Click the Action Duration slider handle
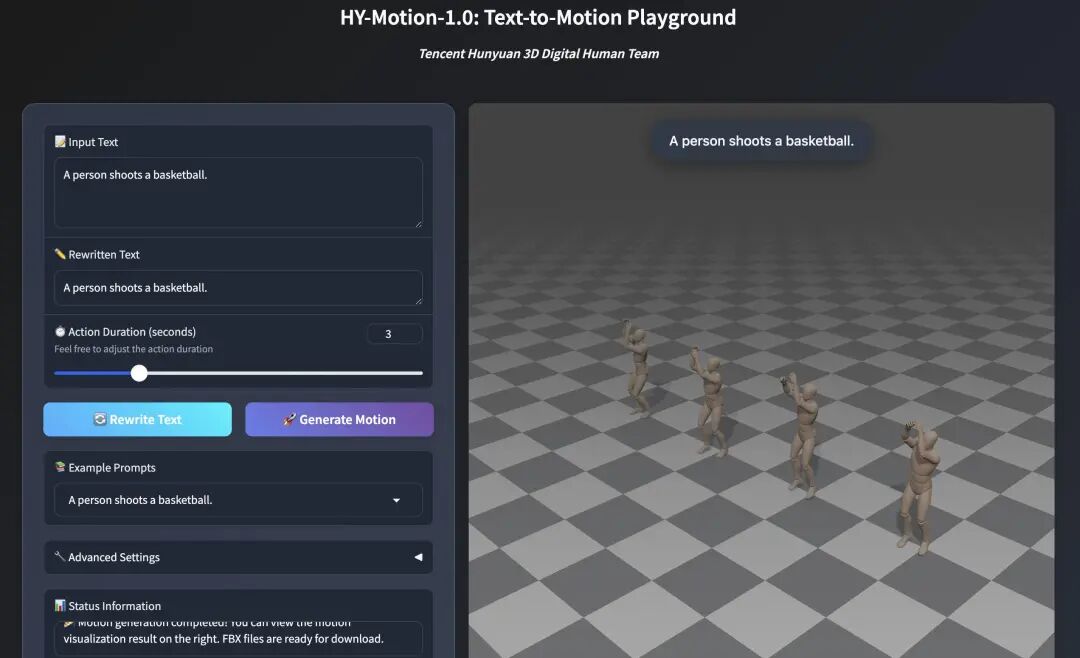Screen dimensions: 1080x658 [139, 373]
